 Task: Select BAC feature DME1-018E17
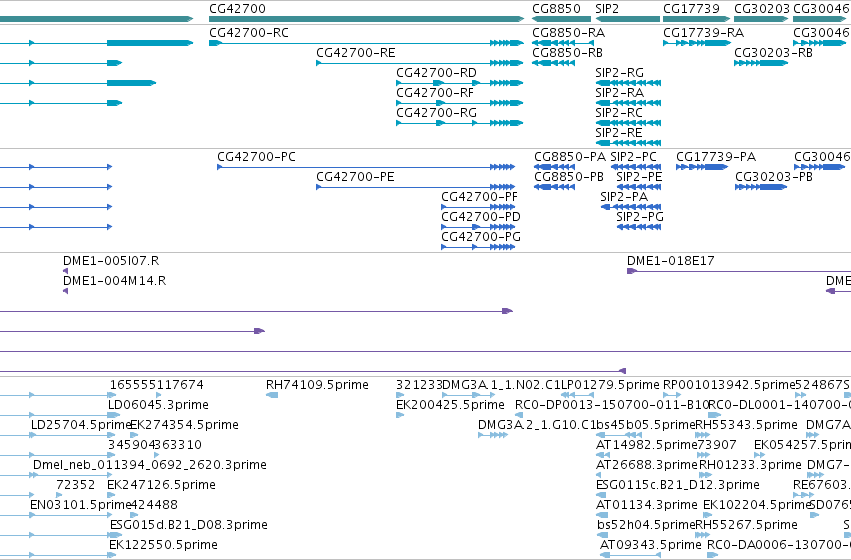click(x=739, y=271)
